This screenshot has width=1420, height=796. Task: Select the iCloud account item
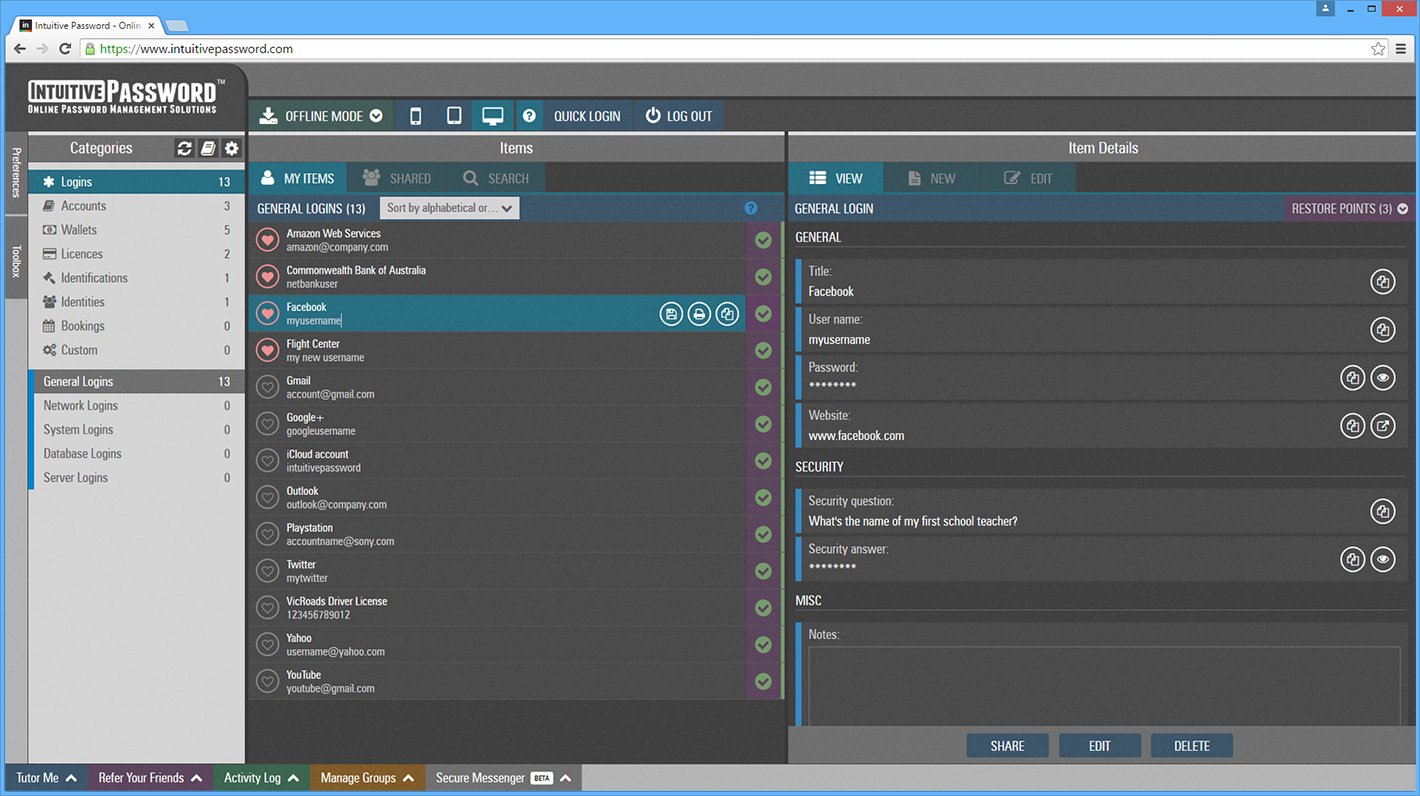point(497,461)
